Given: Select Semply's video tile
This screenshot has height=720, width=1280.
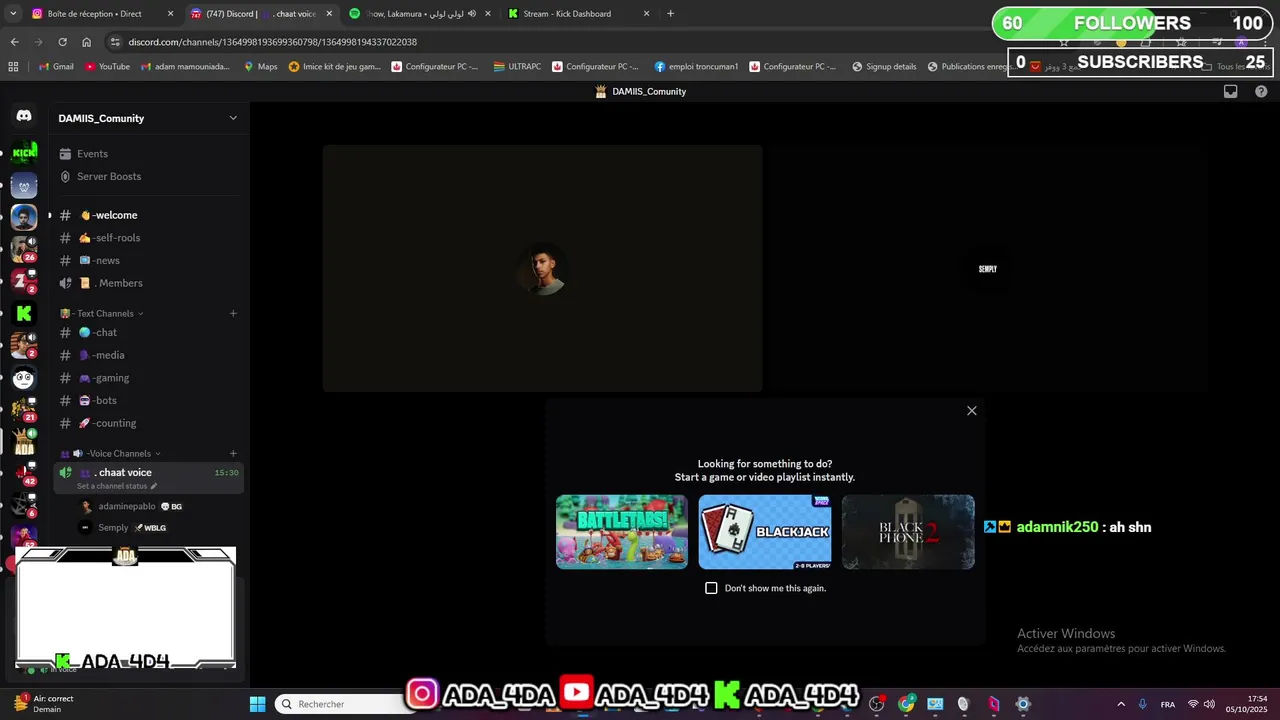Looking at the screenshot, I should coord(987,268).
